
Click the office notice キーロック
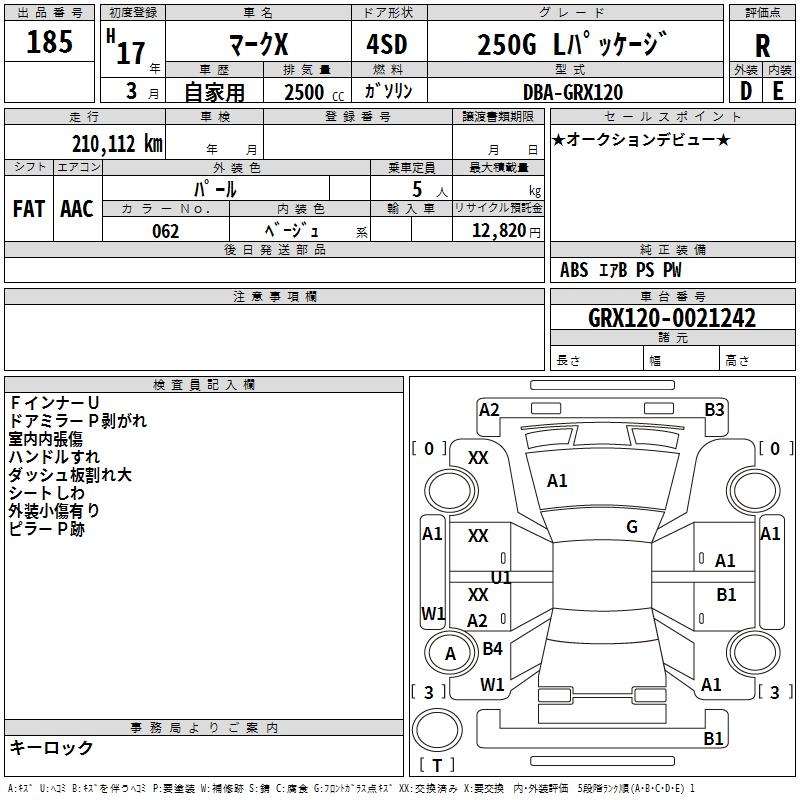(52, 747)
